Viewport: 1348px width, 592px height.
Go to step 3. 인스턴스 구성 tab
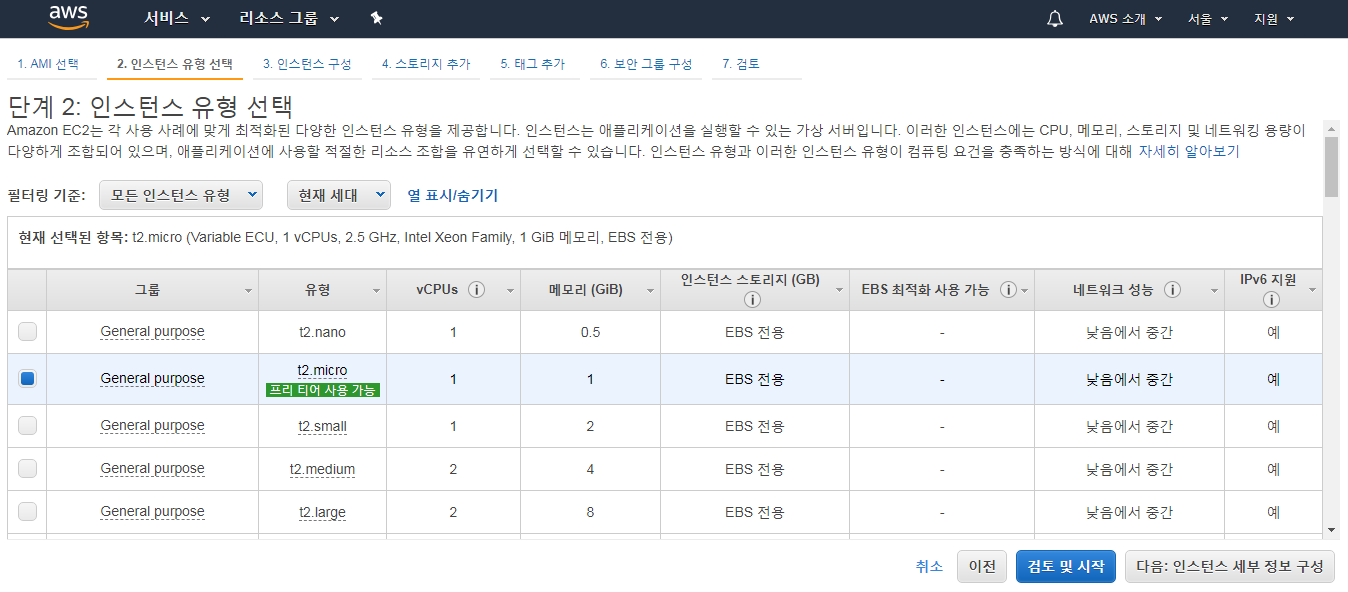307,64
